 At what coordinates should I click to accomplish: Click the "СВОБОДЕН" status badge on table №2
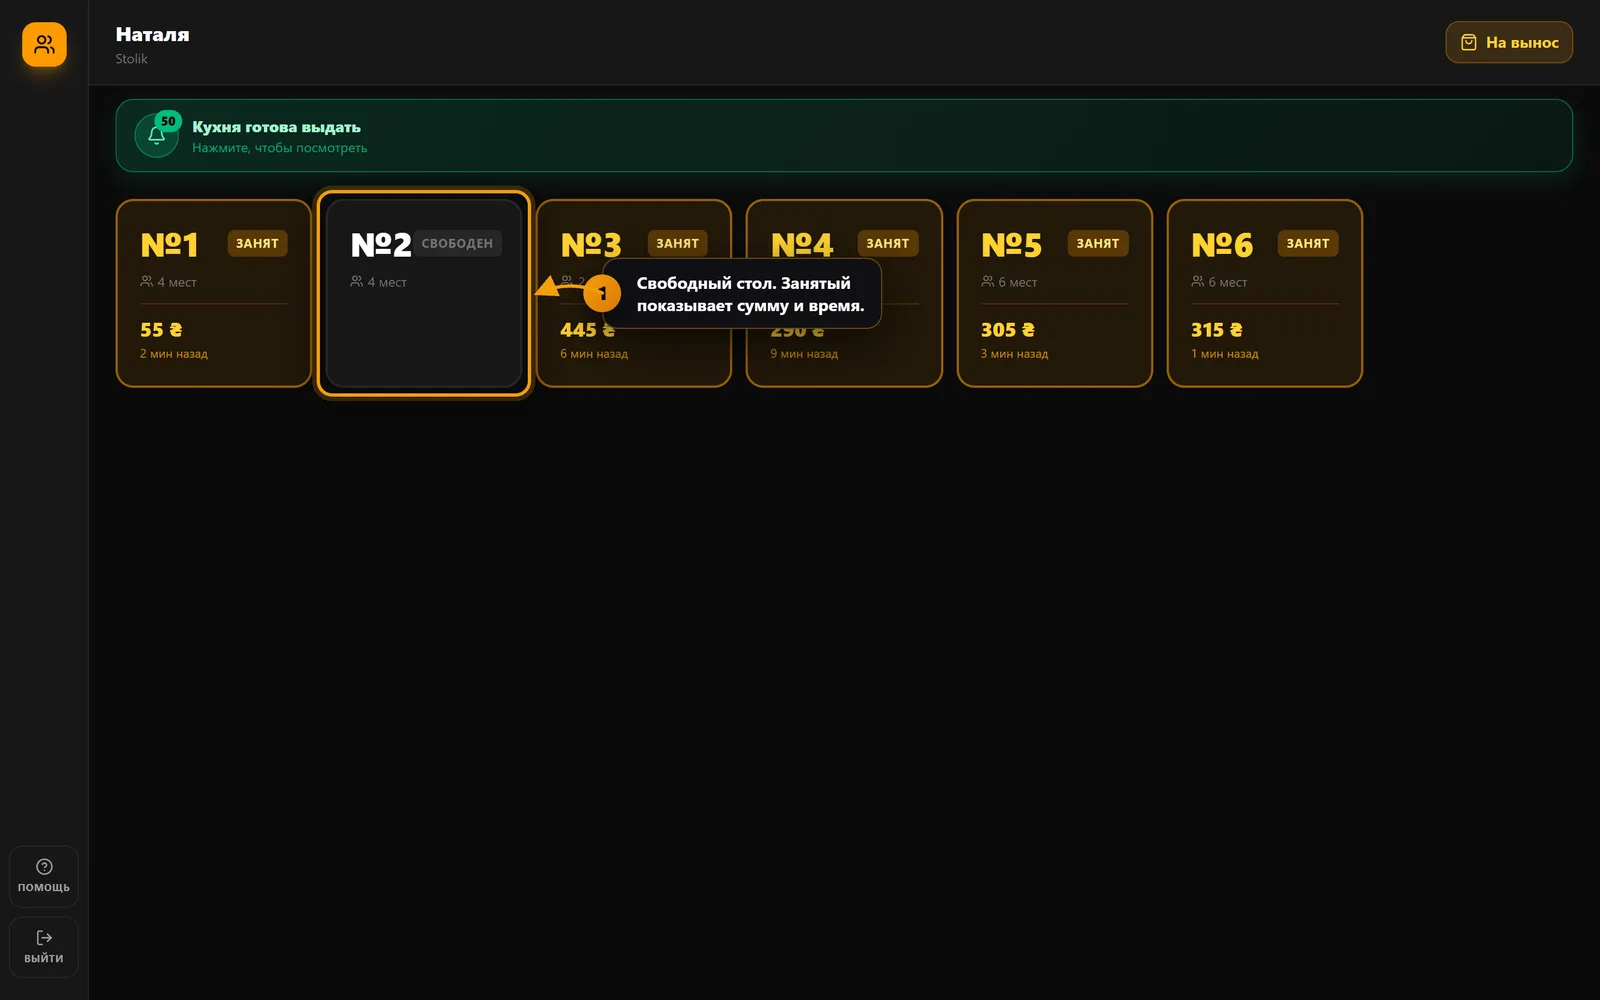(x=457, y=243)
